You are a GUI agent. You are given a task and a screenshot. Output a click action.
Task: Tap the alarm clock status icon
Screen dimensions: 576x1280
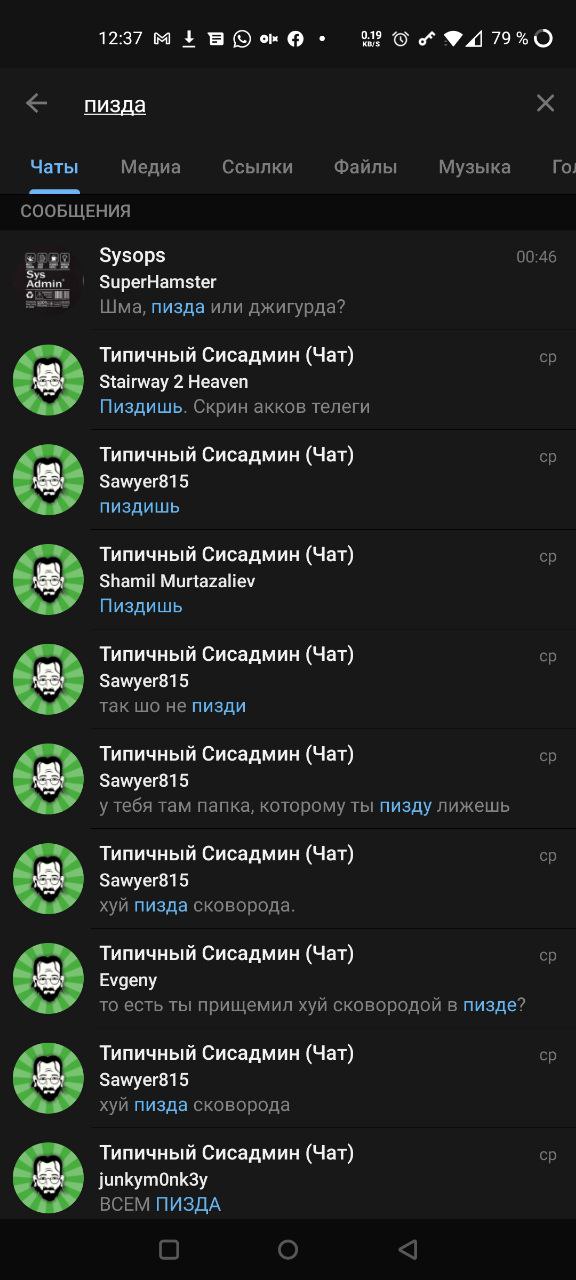400,39
